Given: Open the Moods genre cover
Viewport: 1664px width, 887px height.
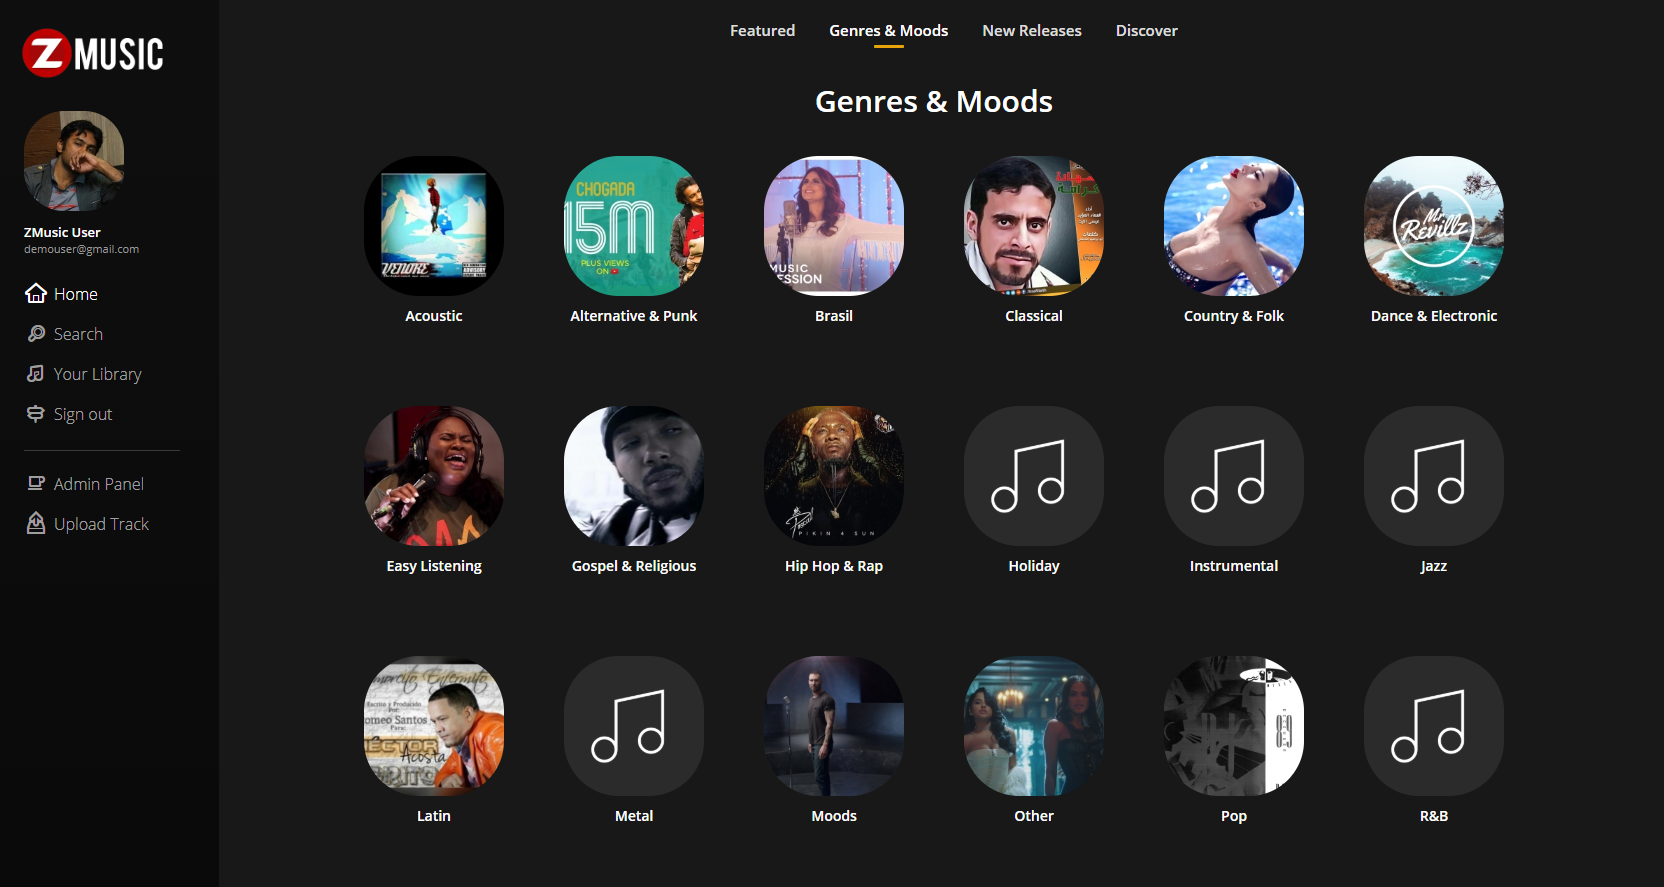Looking at the screenshot, I should click(x=834, y=726).
